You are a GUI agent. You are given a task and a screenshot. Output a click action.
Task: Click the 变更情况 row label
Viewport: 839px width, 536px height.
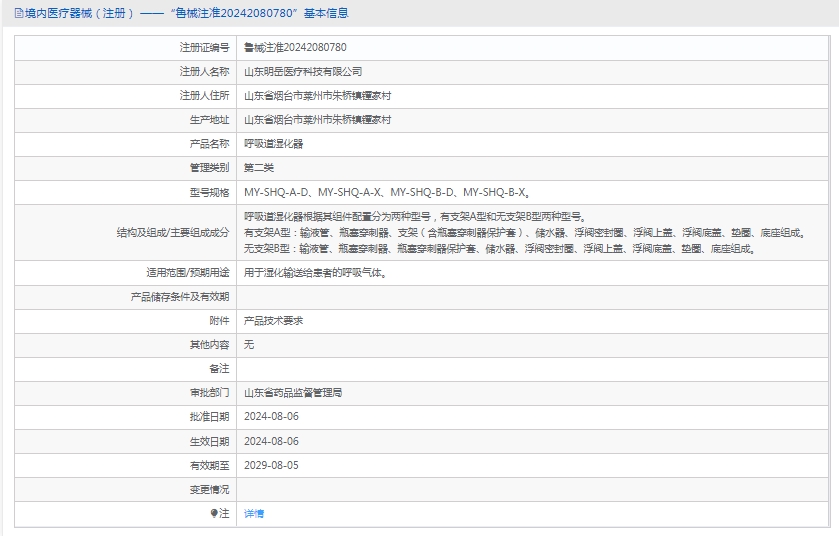(209, 489)
